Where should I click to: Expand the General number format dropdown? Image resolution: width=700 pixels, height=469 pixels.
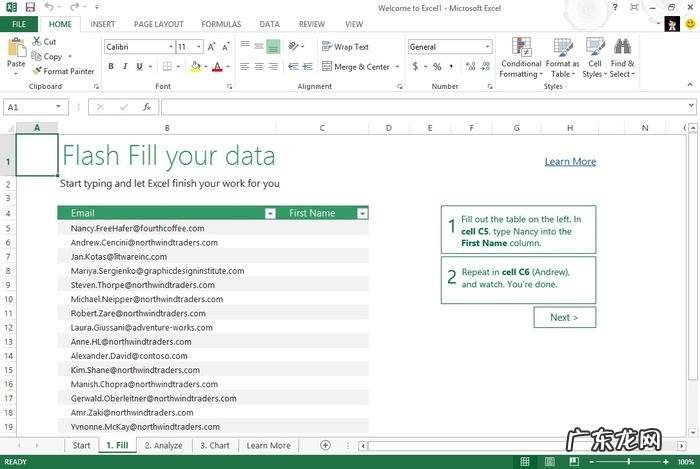click(x=487, y=47)
